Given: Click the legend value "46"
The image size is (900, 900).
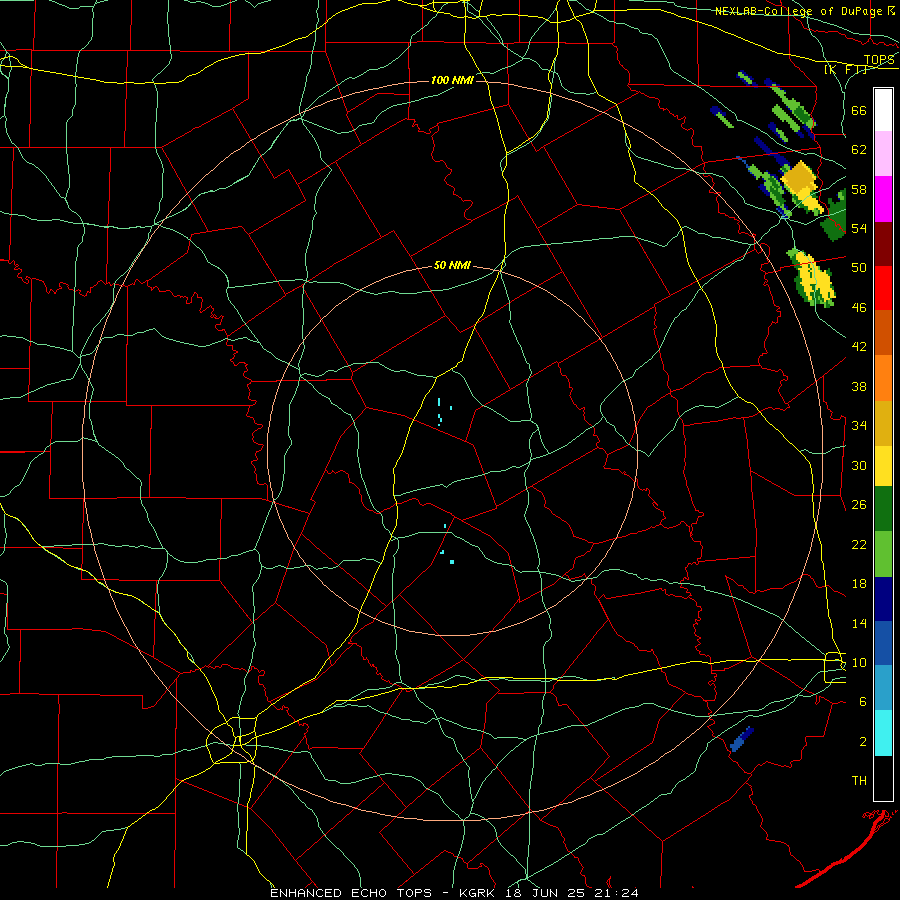Looking at the screenshot, I should [859, 308].
